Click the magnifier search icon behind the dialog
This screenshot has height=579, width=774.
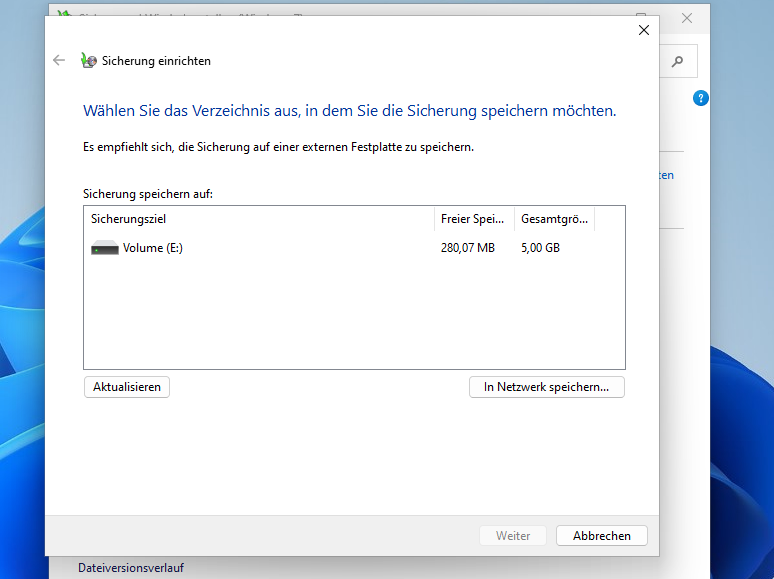click(678, 62)
